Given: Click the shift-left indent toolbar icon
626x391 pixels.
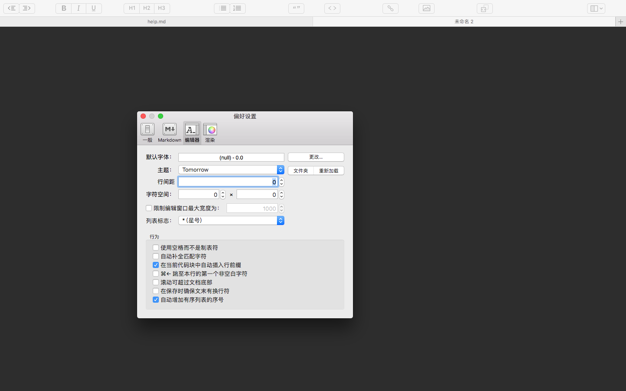Looking at the screenshot, I should click(12, 8).
